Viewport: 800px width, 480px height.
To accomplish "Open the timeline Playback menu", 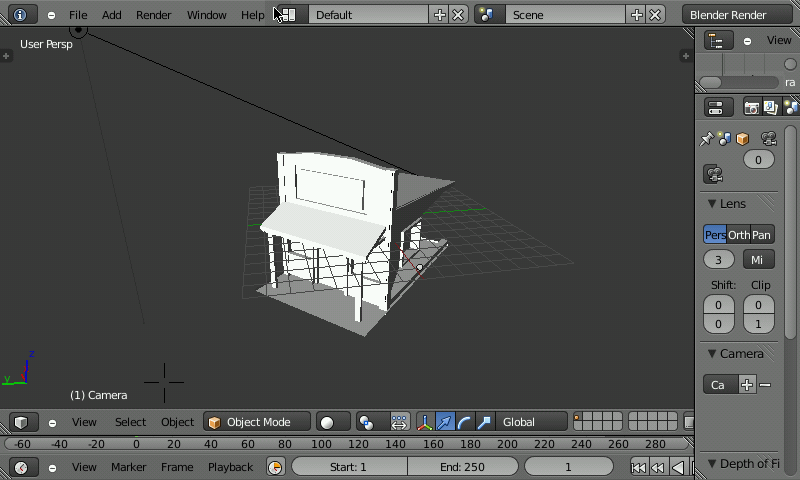I will click(230, 467).
